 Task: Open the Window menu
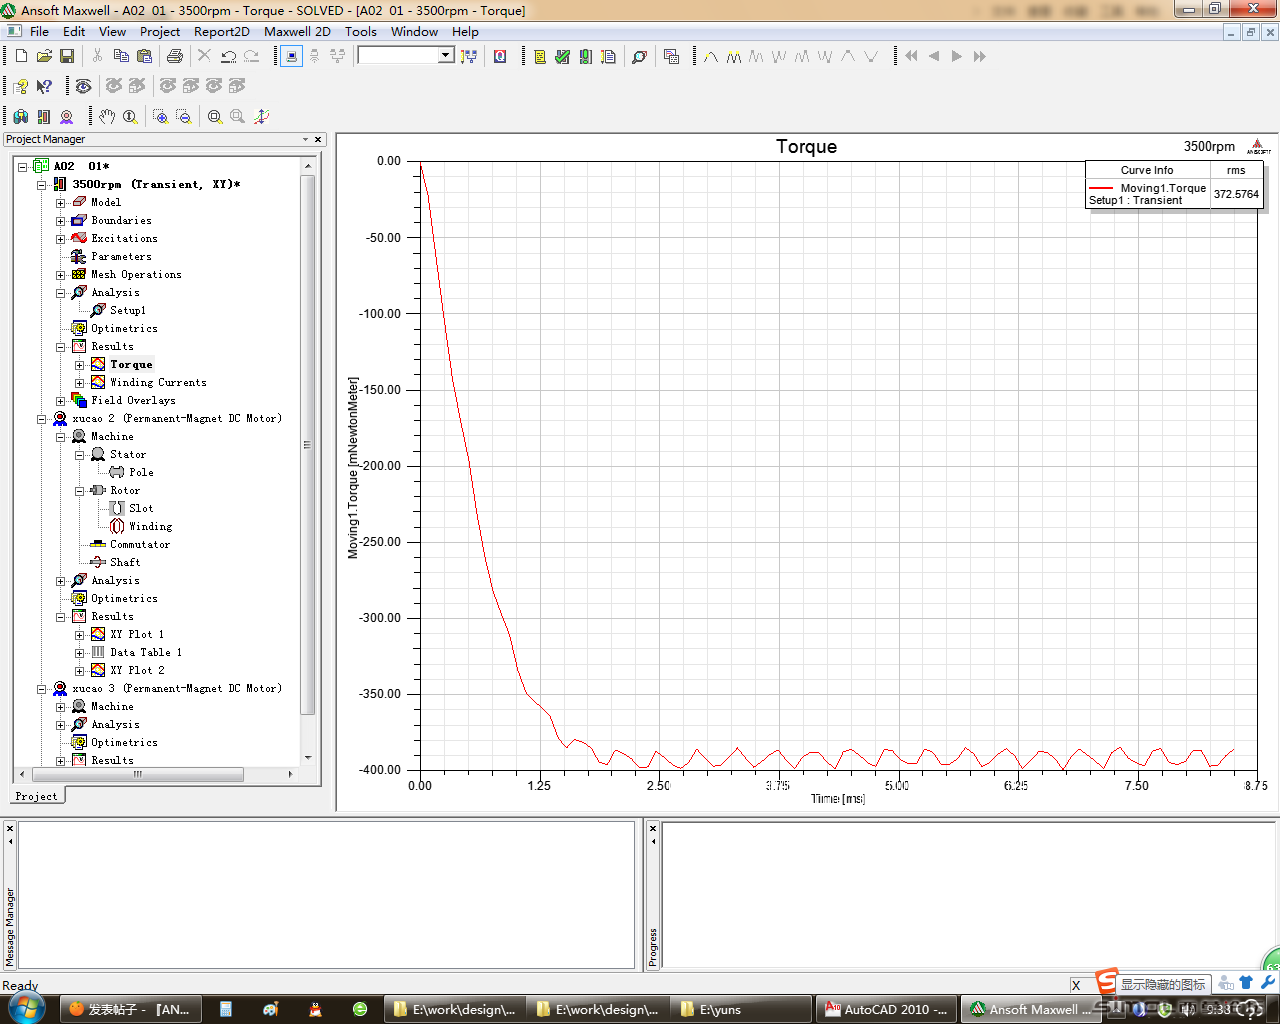(x=414, y=31)
